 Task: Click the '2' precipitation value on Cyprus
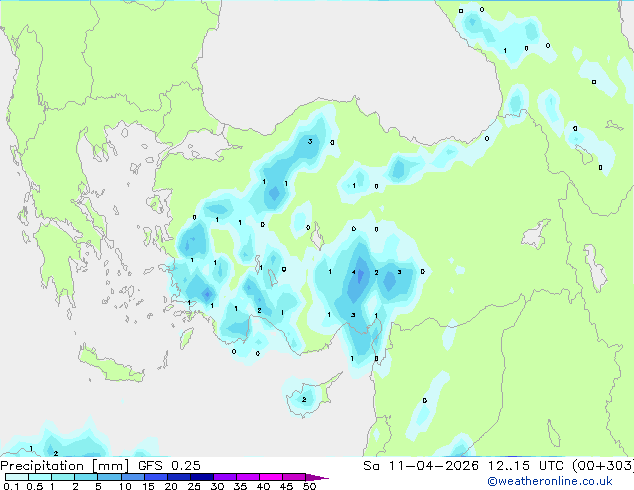[304, 400]
